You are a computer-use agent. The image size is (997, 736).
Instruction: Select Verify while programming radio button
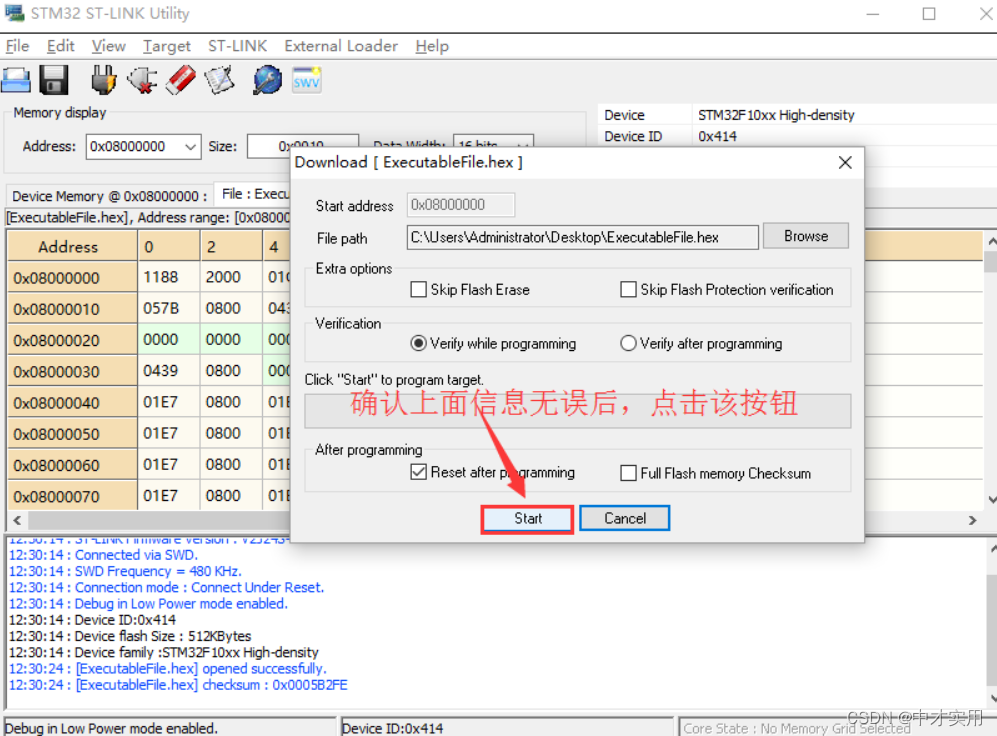(x=418, y=343)
